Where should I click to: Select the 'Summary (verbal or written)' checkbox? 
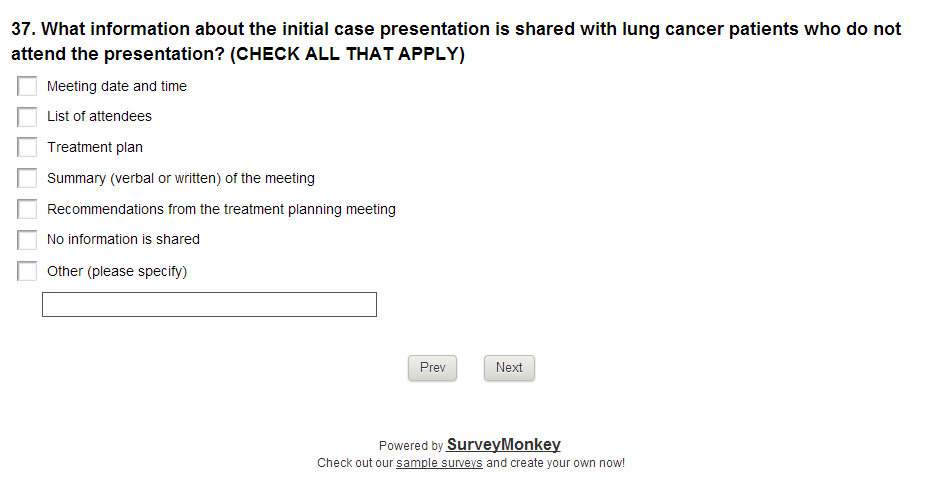click(27, 179)
